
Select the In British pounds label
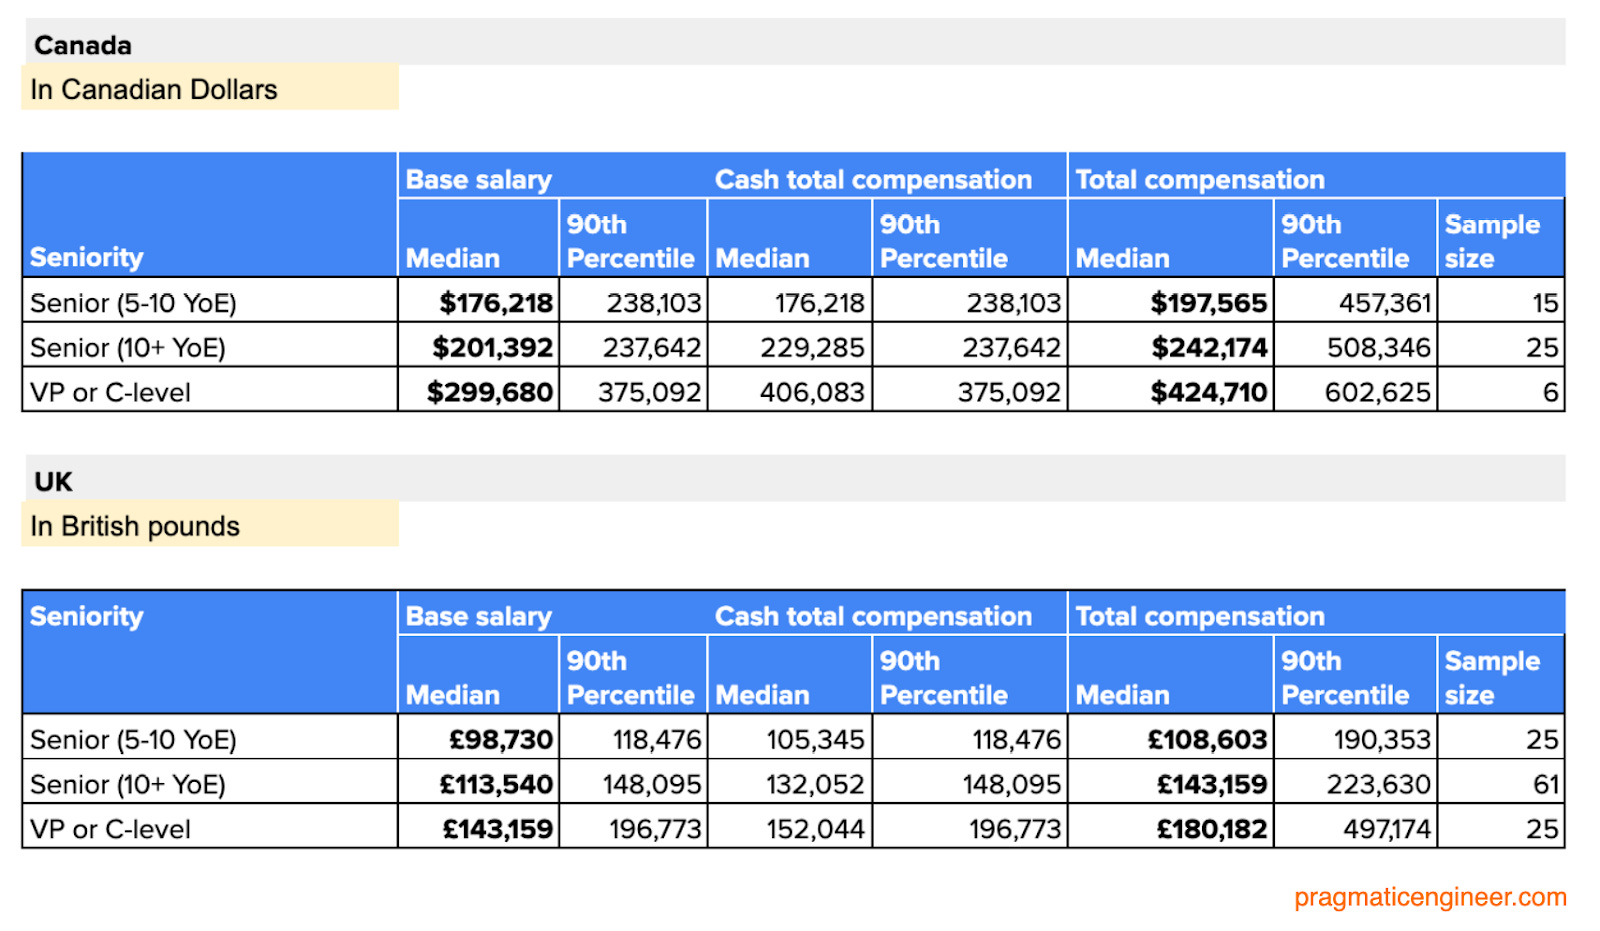pyautogui.click(x=134, y=525)
